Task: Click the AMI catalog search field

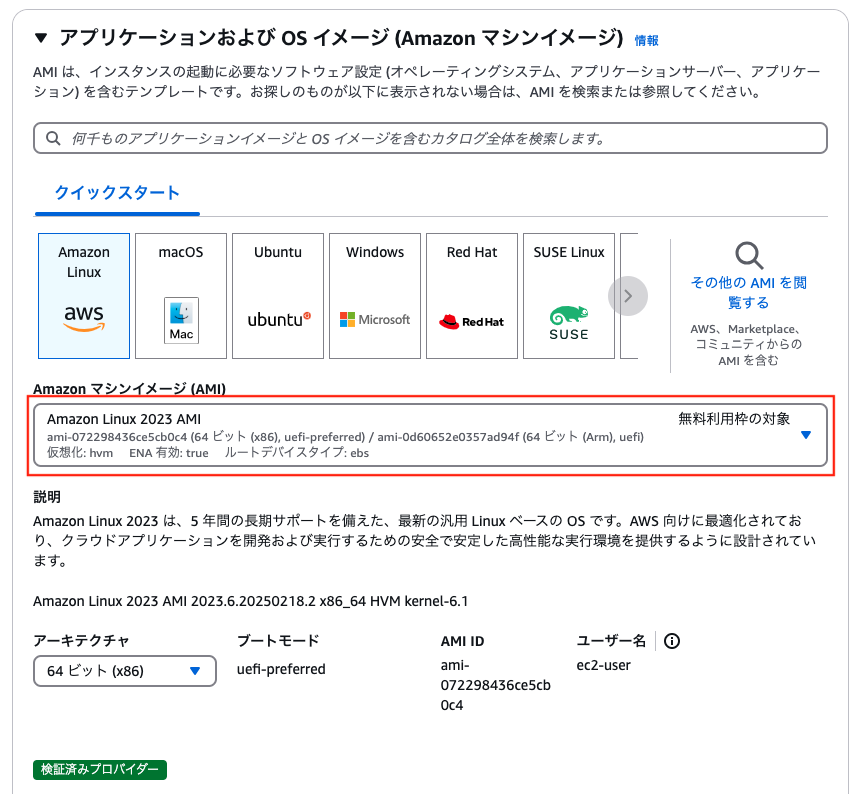Action: [x=430, y=138]
